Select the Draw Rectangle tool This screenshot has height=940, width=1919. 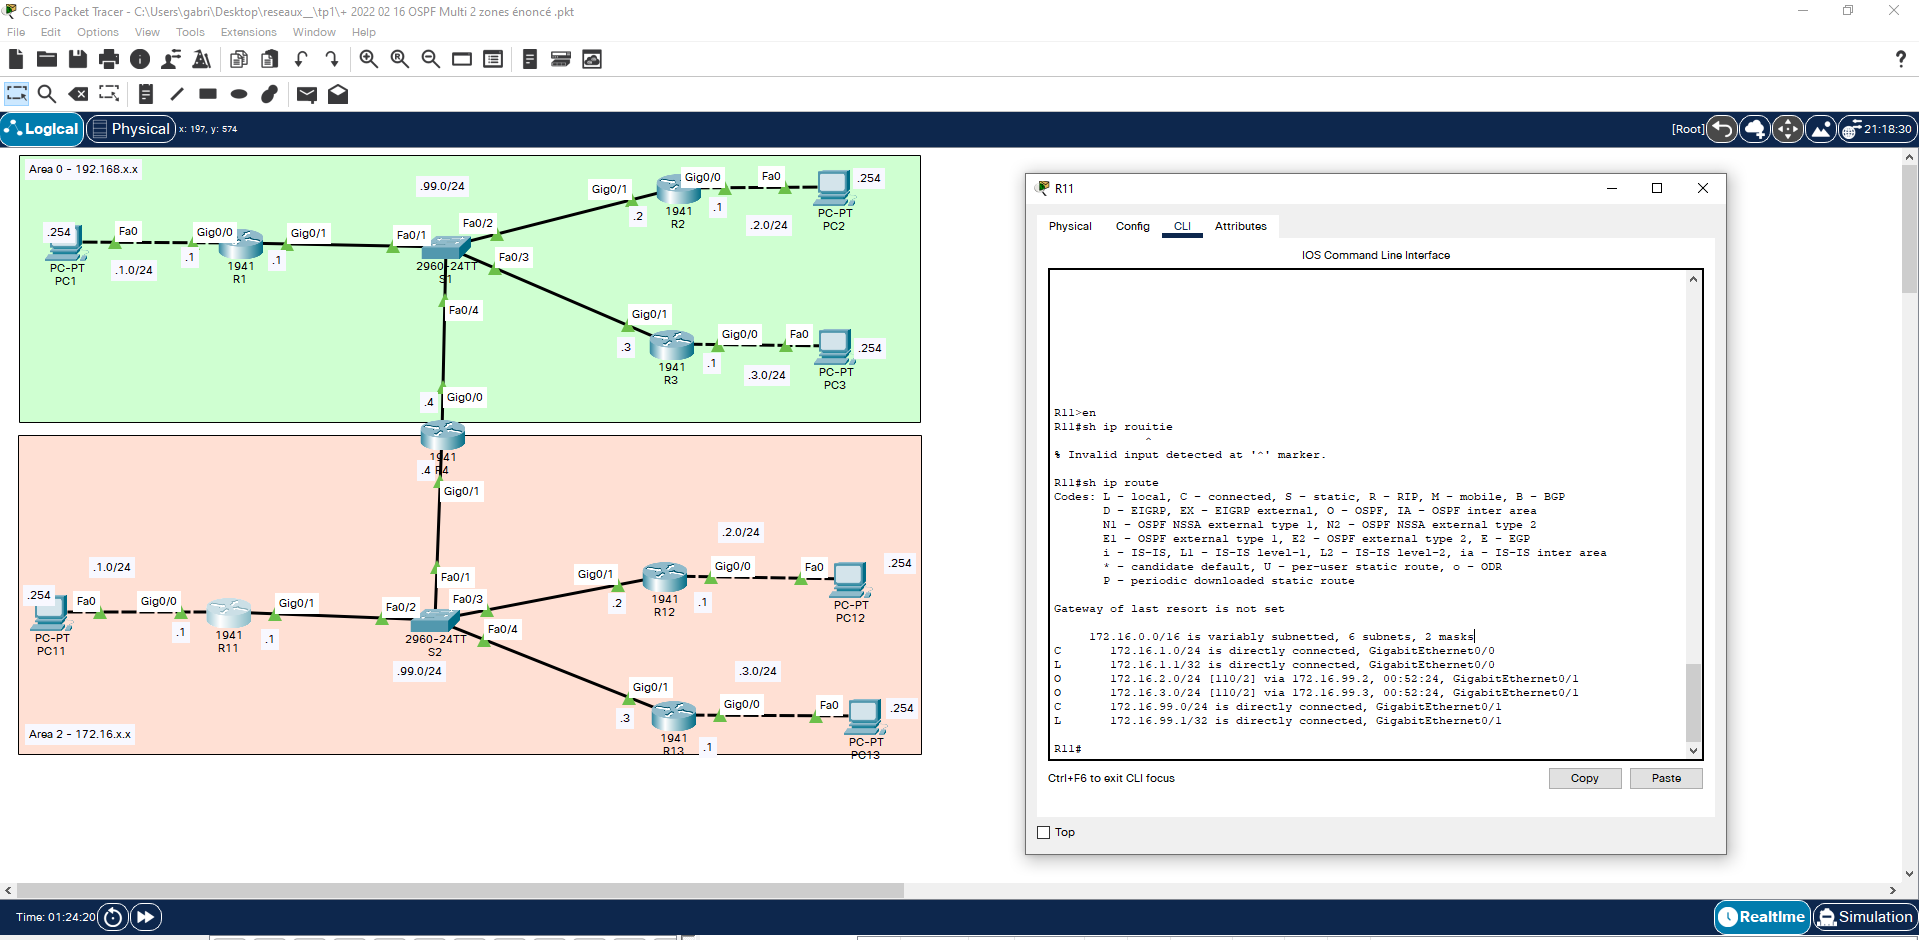208,94
